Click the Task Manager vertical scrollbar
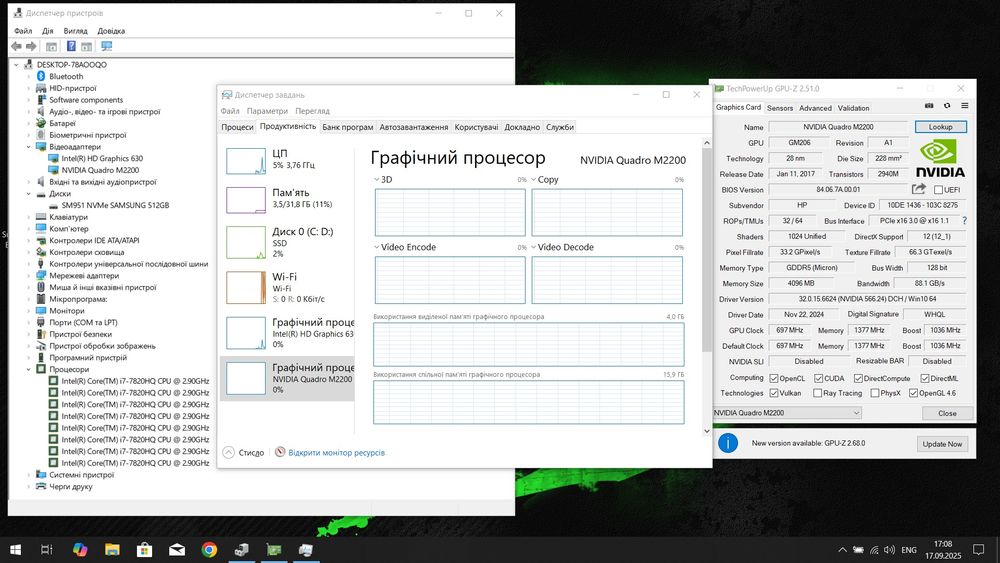1000x563 pixels. tap(706, 287)
